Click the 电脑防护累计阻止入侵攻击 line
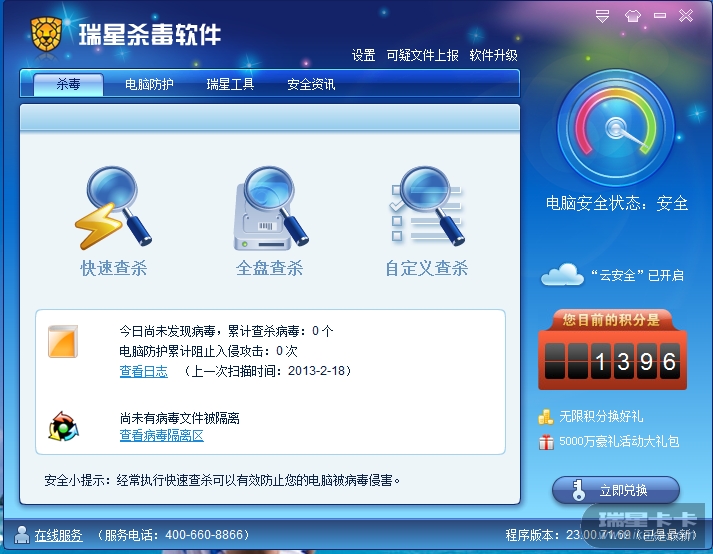 point(208,351)
